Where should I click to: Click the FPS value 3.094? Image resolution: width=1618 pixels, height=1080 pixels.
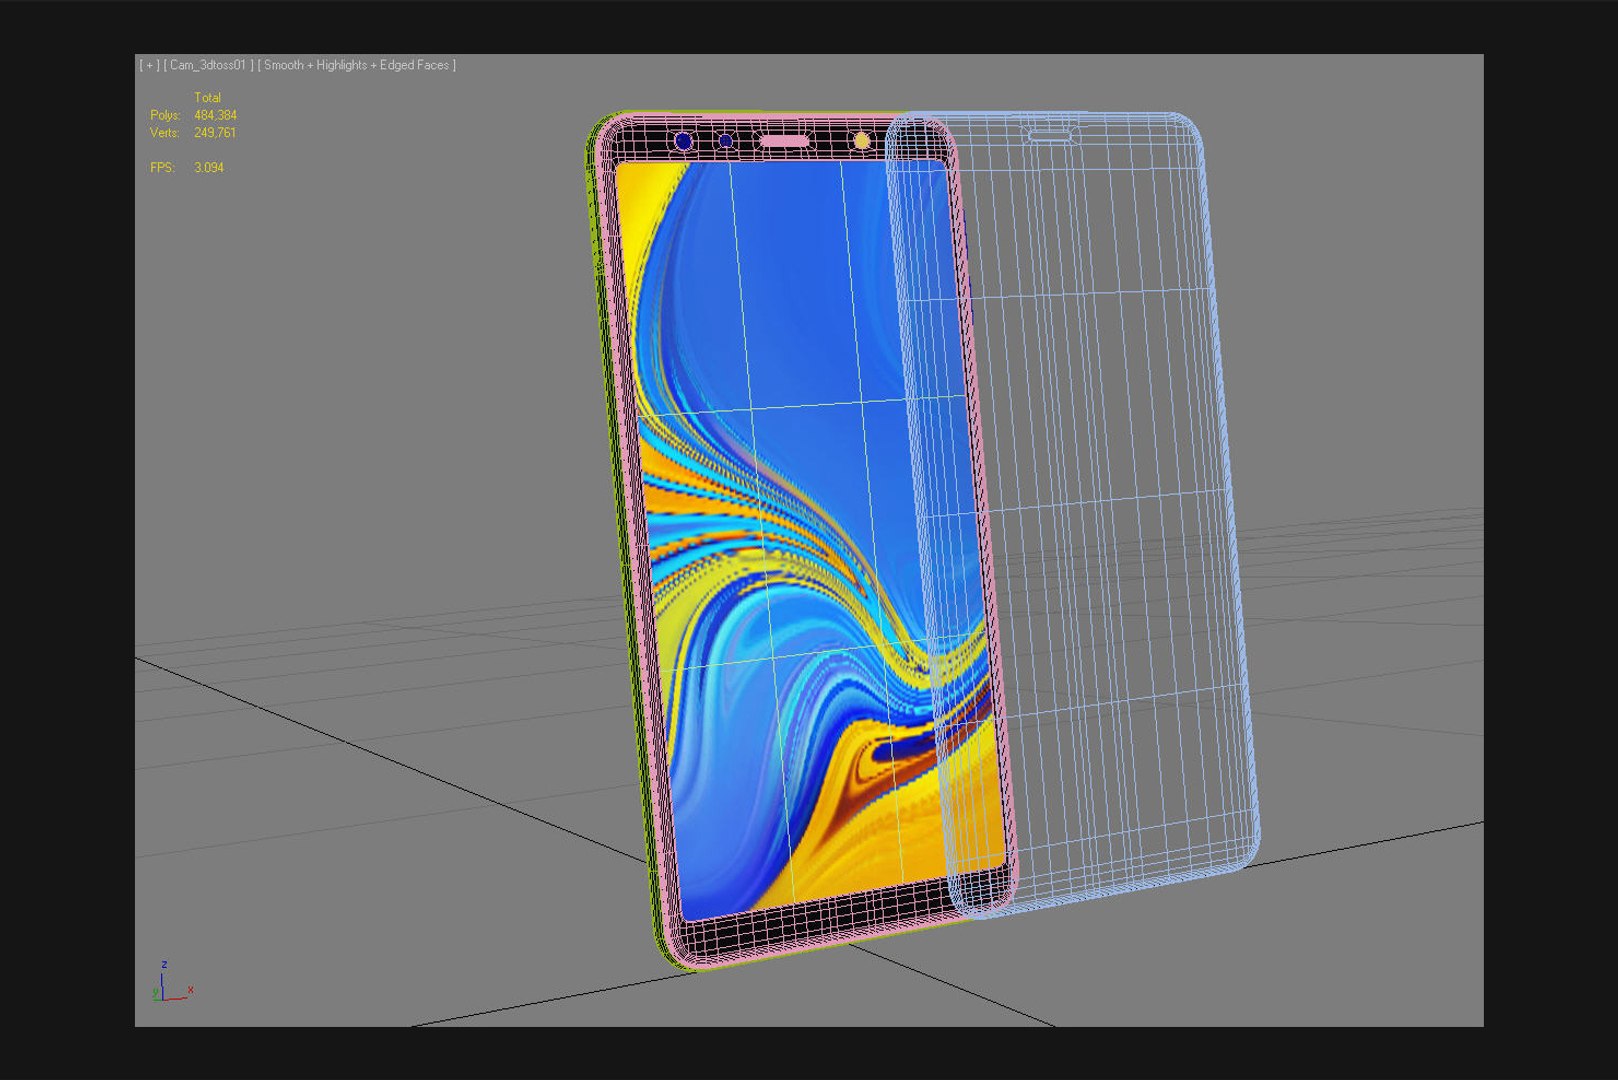coord(209,167)
